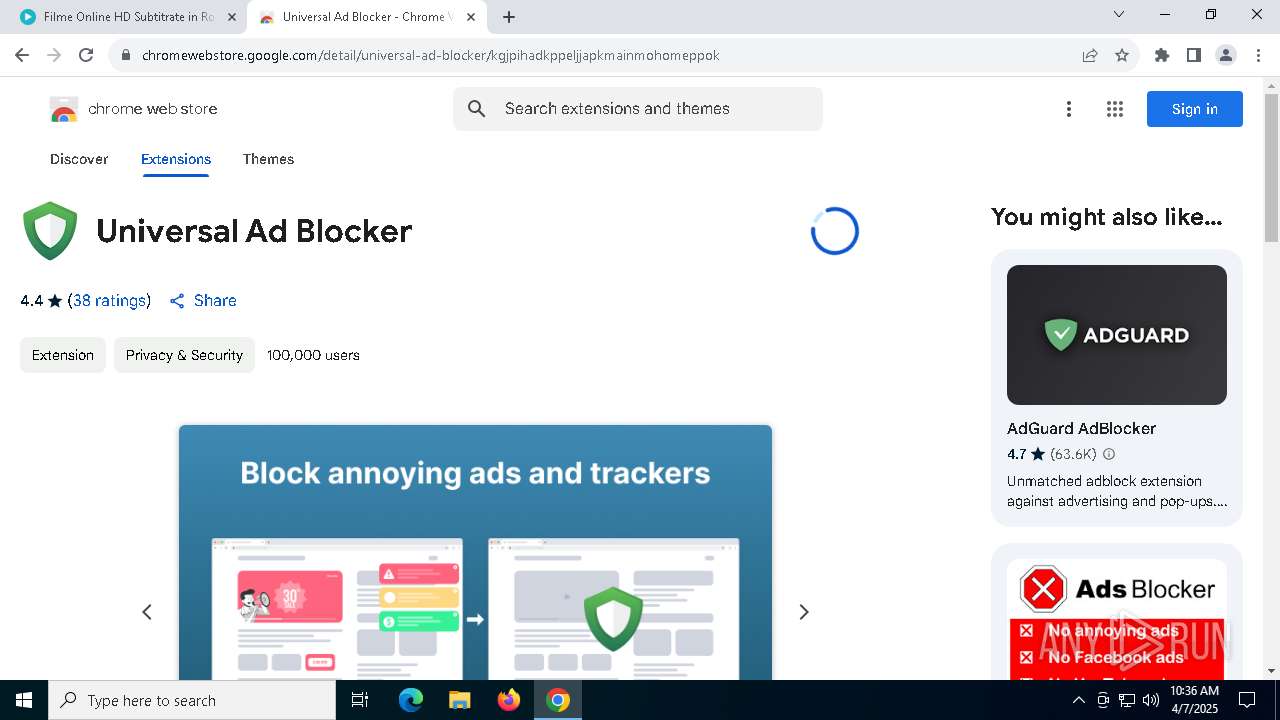Click the Type here to search box
Image resolution: width=1280 pixels, height=720 pixels.
pos(192,700)
